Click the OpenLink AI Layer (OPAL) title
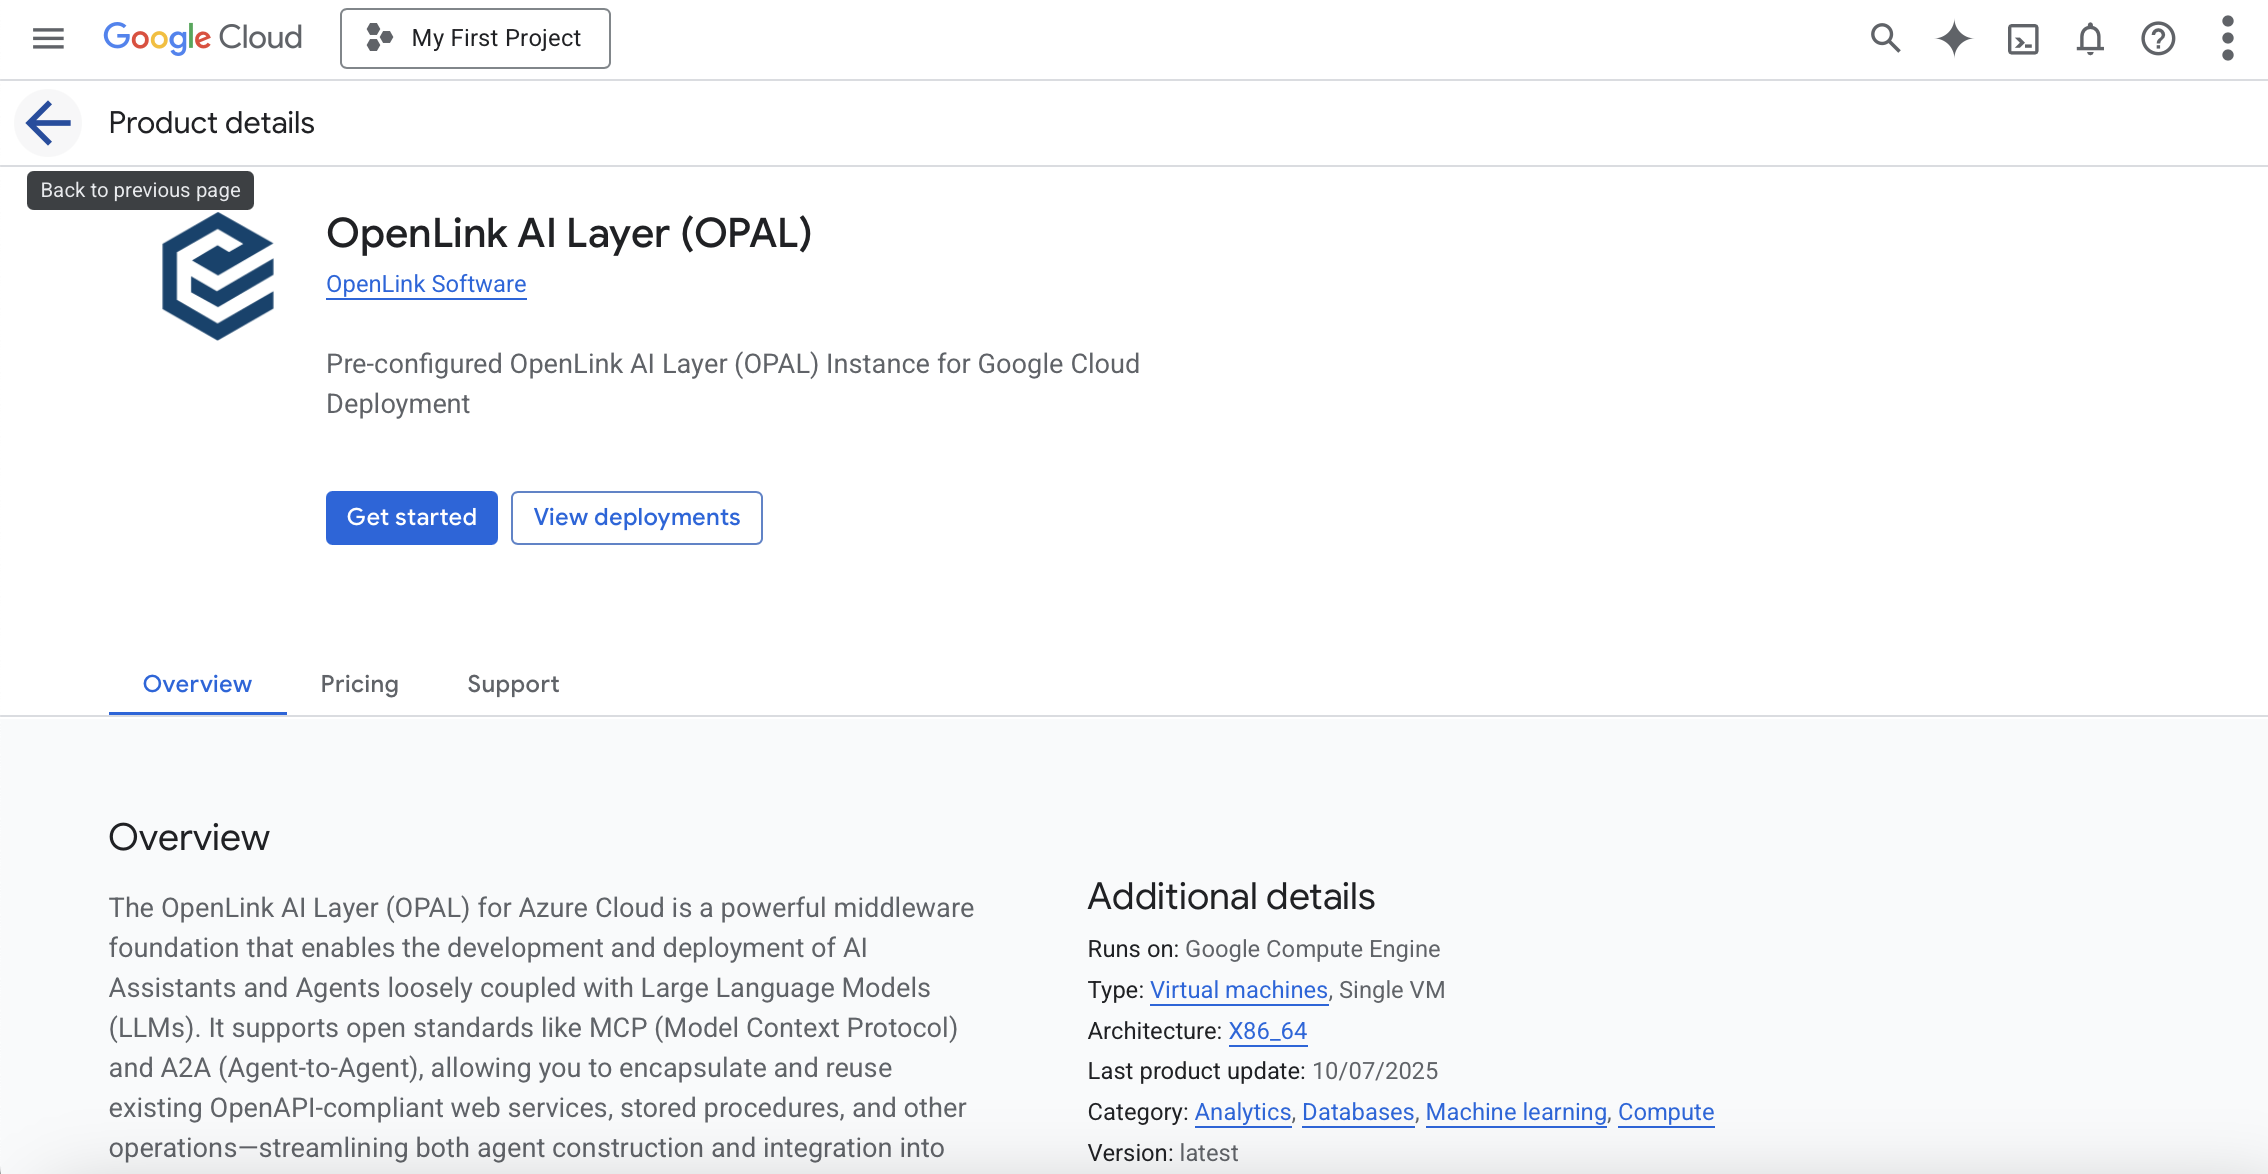Screen dimensions: 2268x1174 (x=569, y=233)
